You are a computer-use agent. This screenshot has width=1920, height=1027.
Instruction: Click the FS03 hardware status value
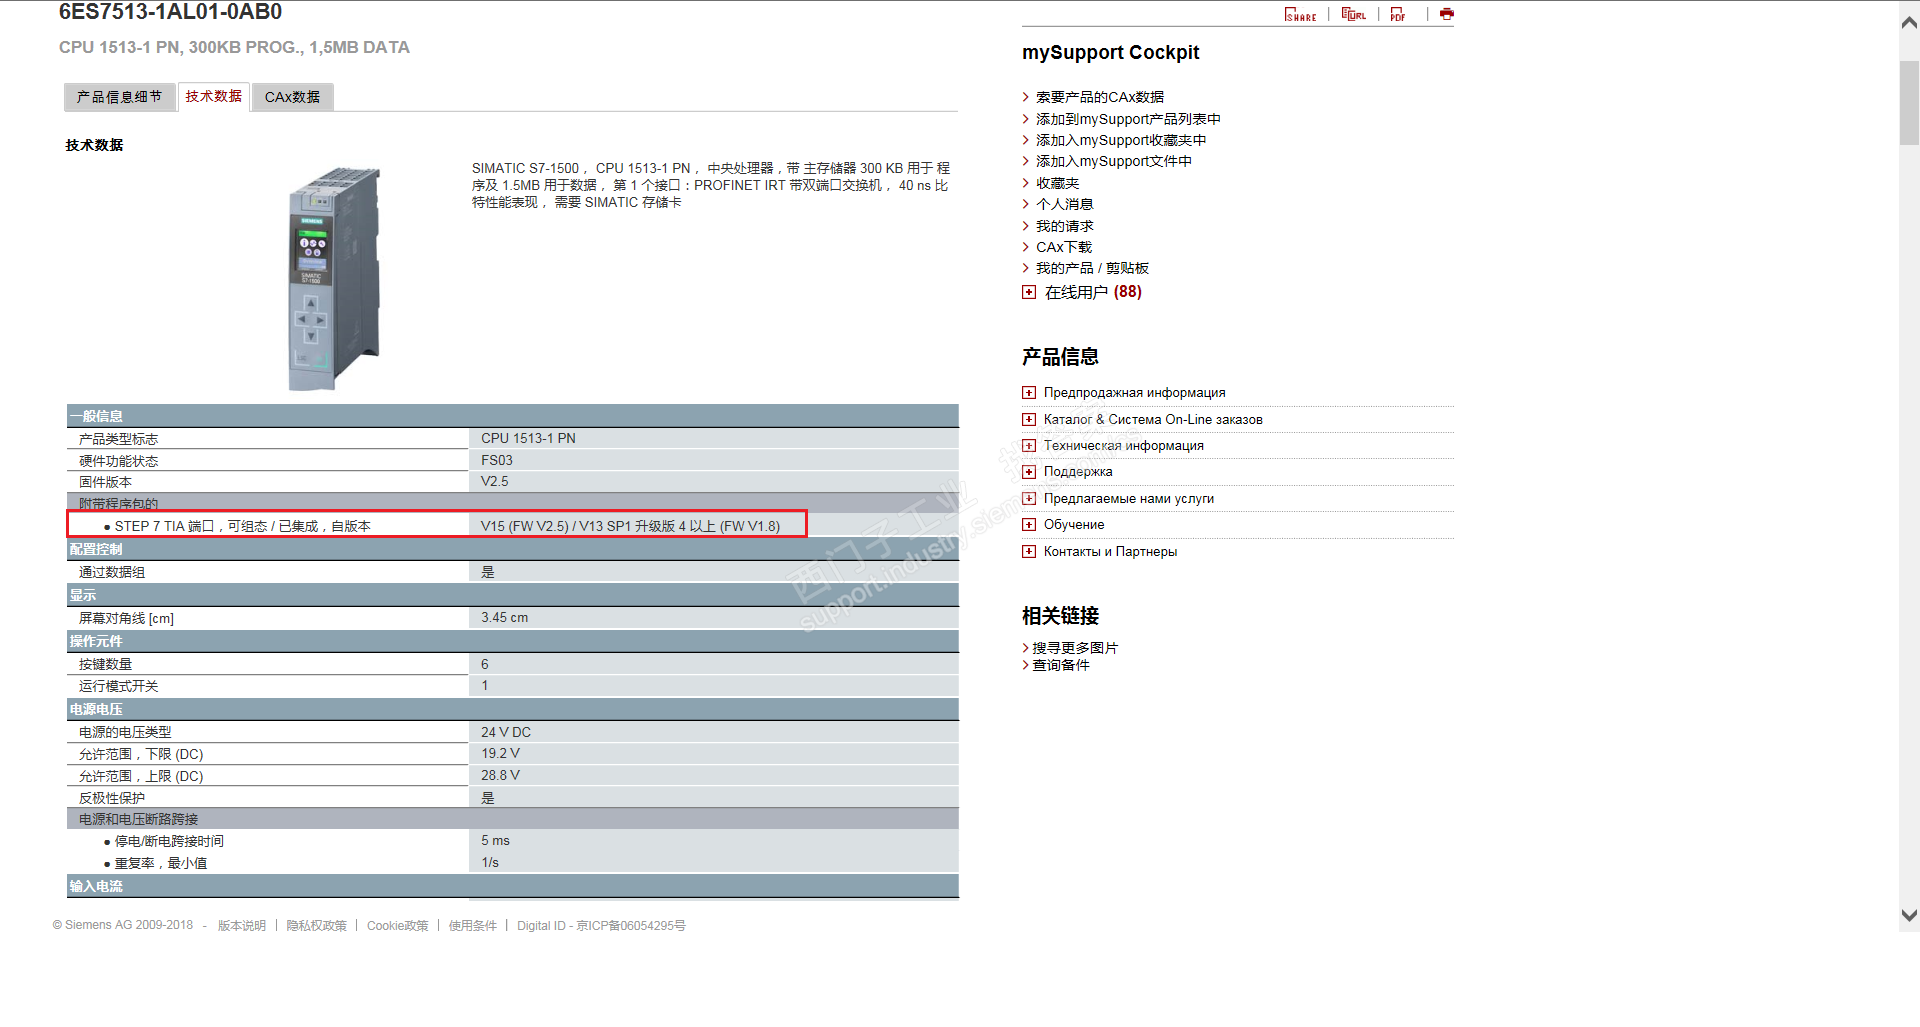(x=497, y=460)
